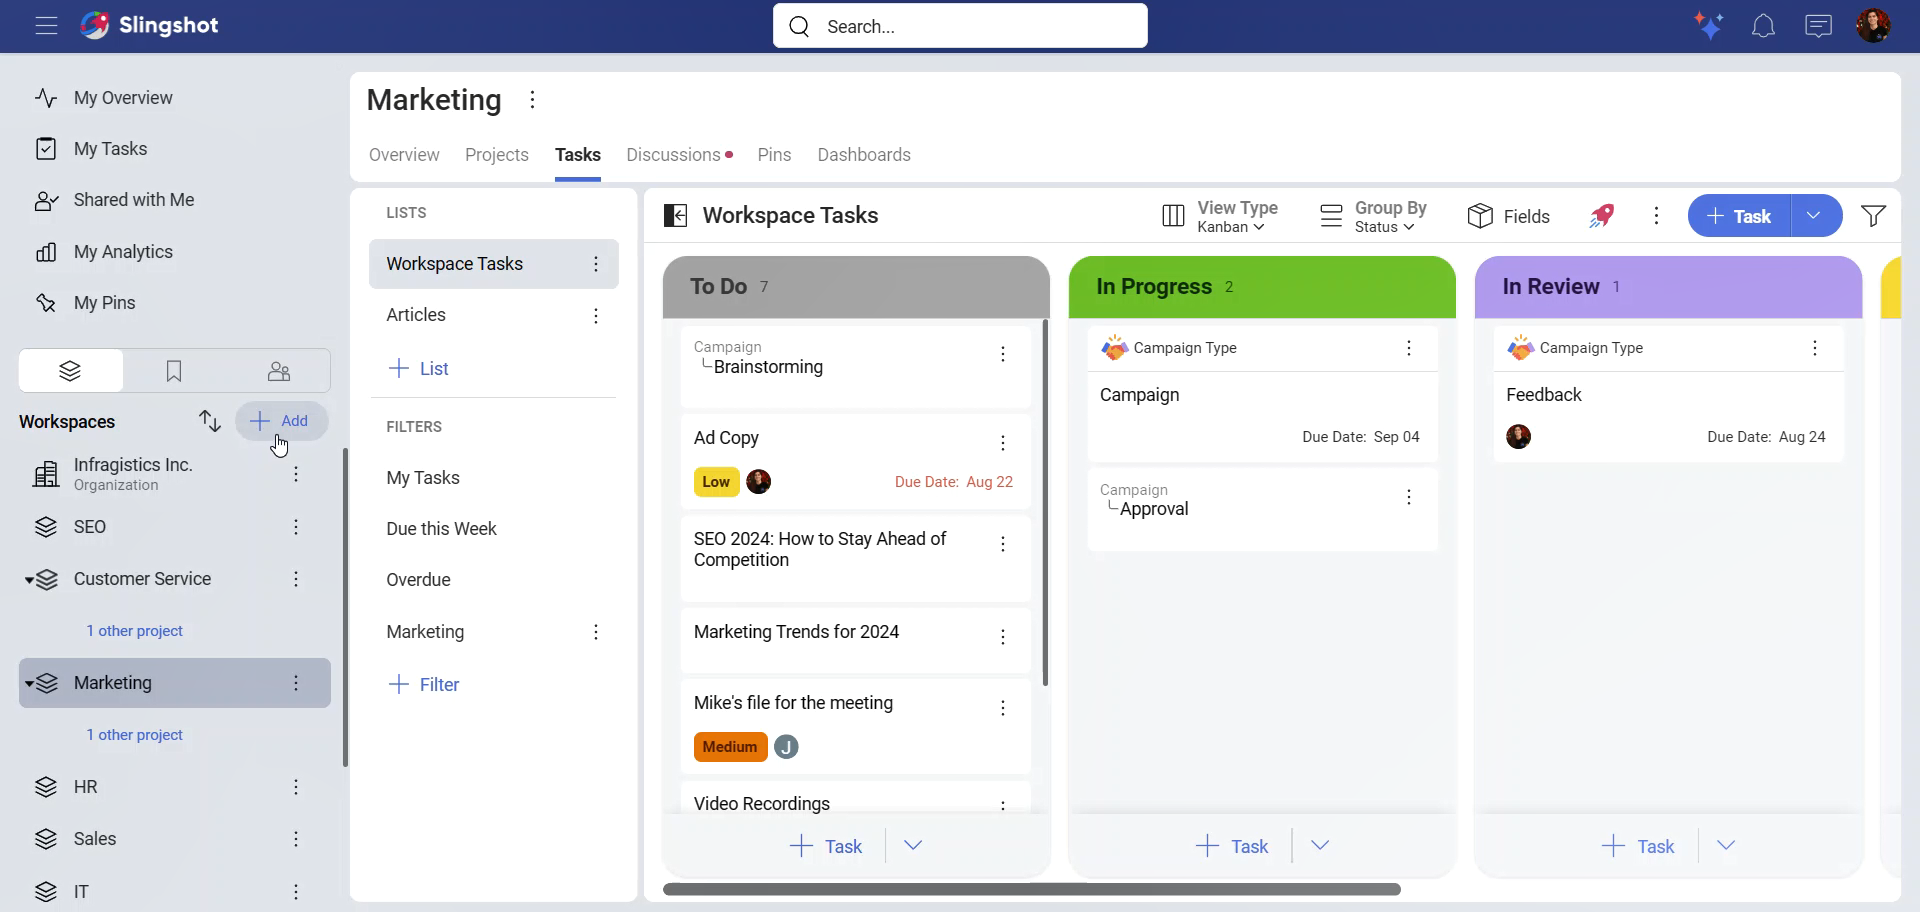Screen dimensions: 1920x912
Task: Show other project under Customer Service
Action: [x=134, y=631]
